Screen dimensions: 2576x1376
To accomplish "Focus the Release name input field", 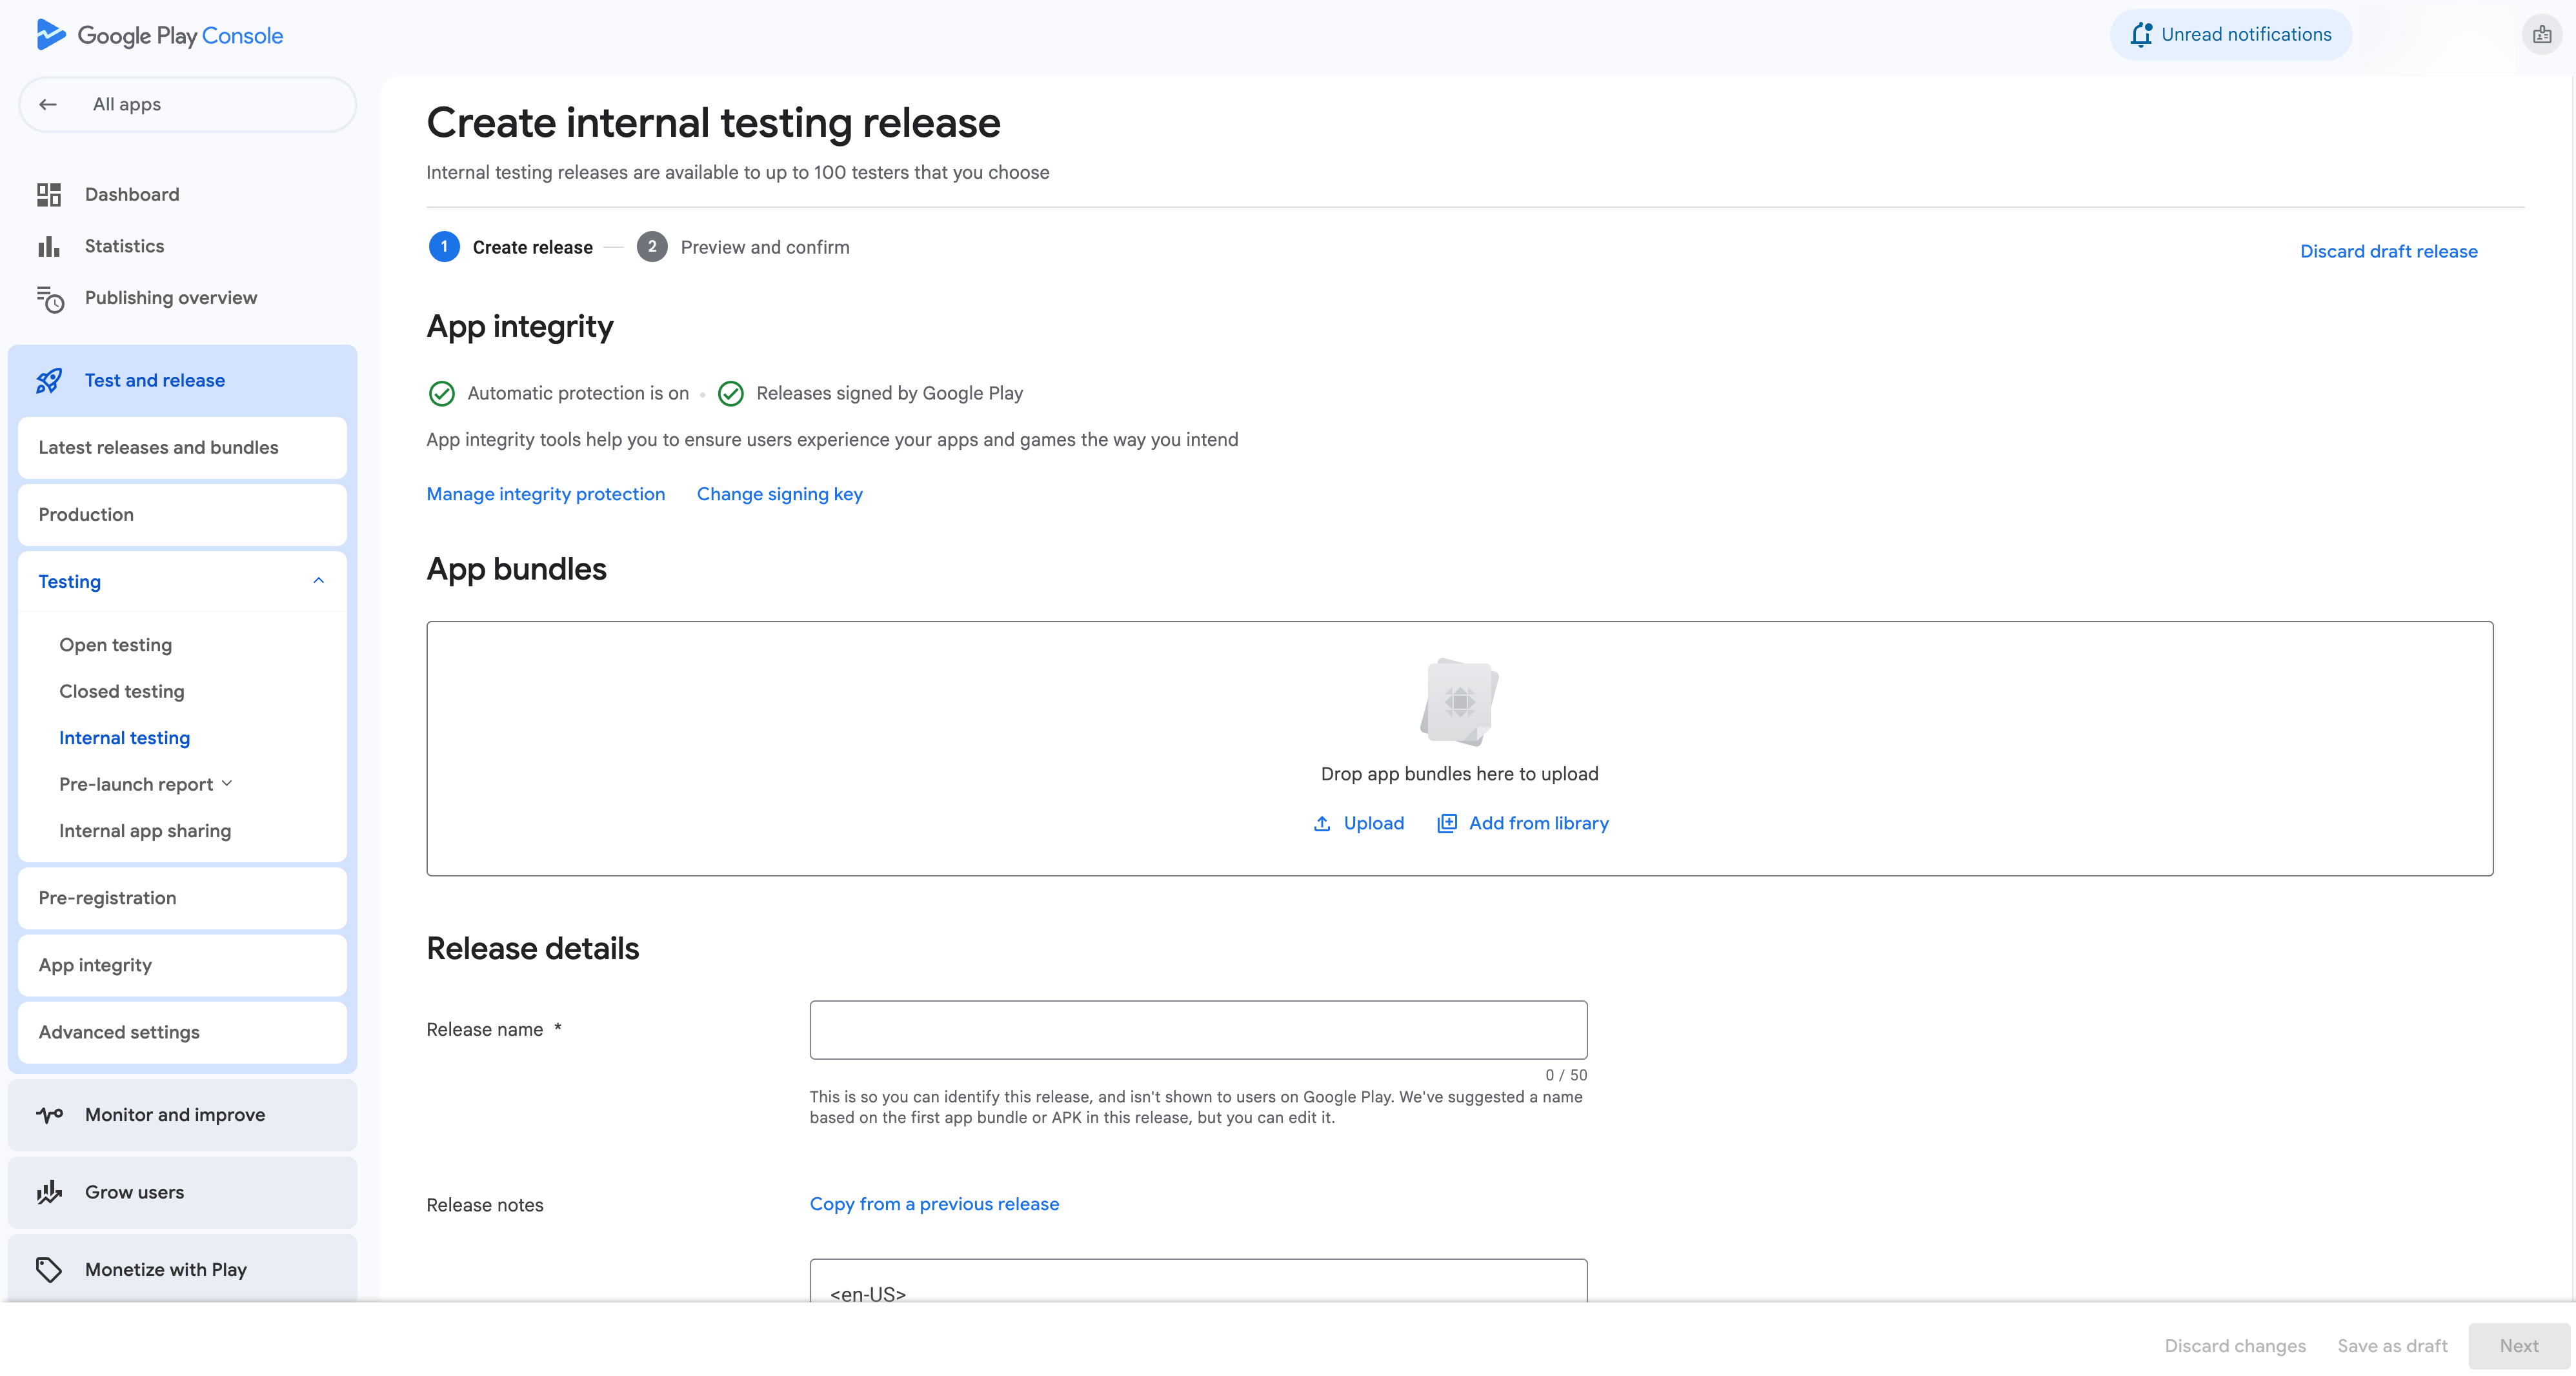I will [x=1198, y=1030].
